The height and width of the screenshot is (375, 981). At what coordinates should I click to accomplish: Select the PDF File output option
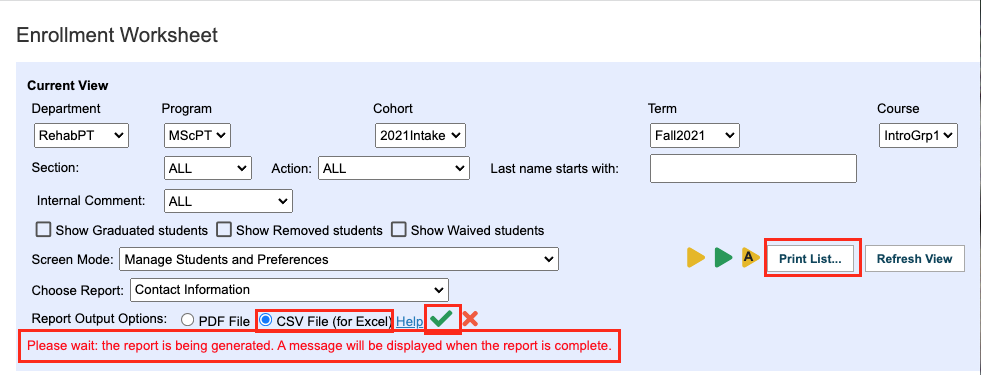(188, 320)
